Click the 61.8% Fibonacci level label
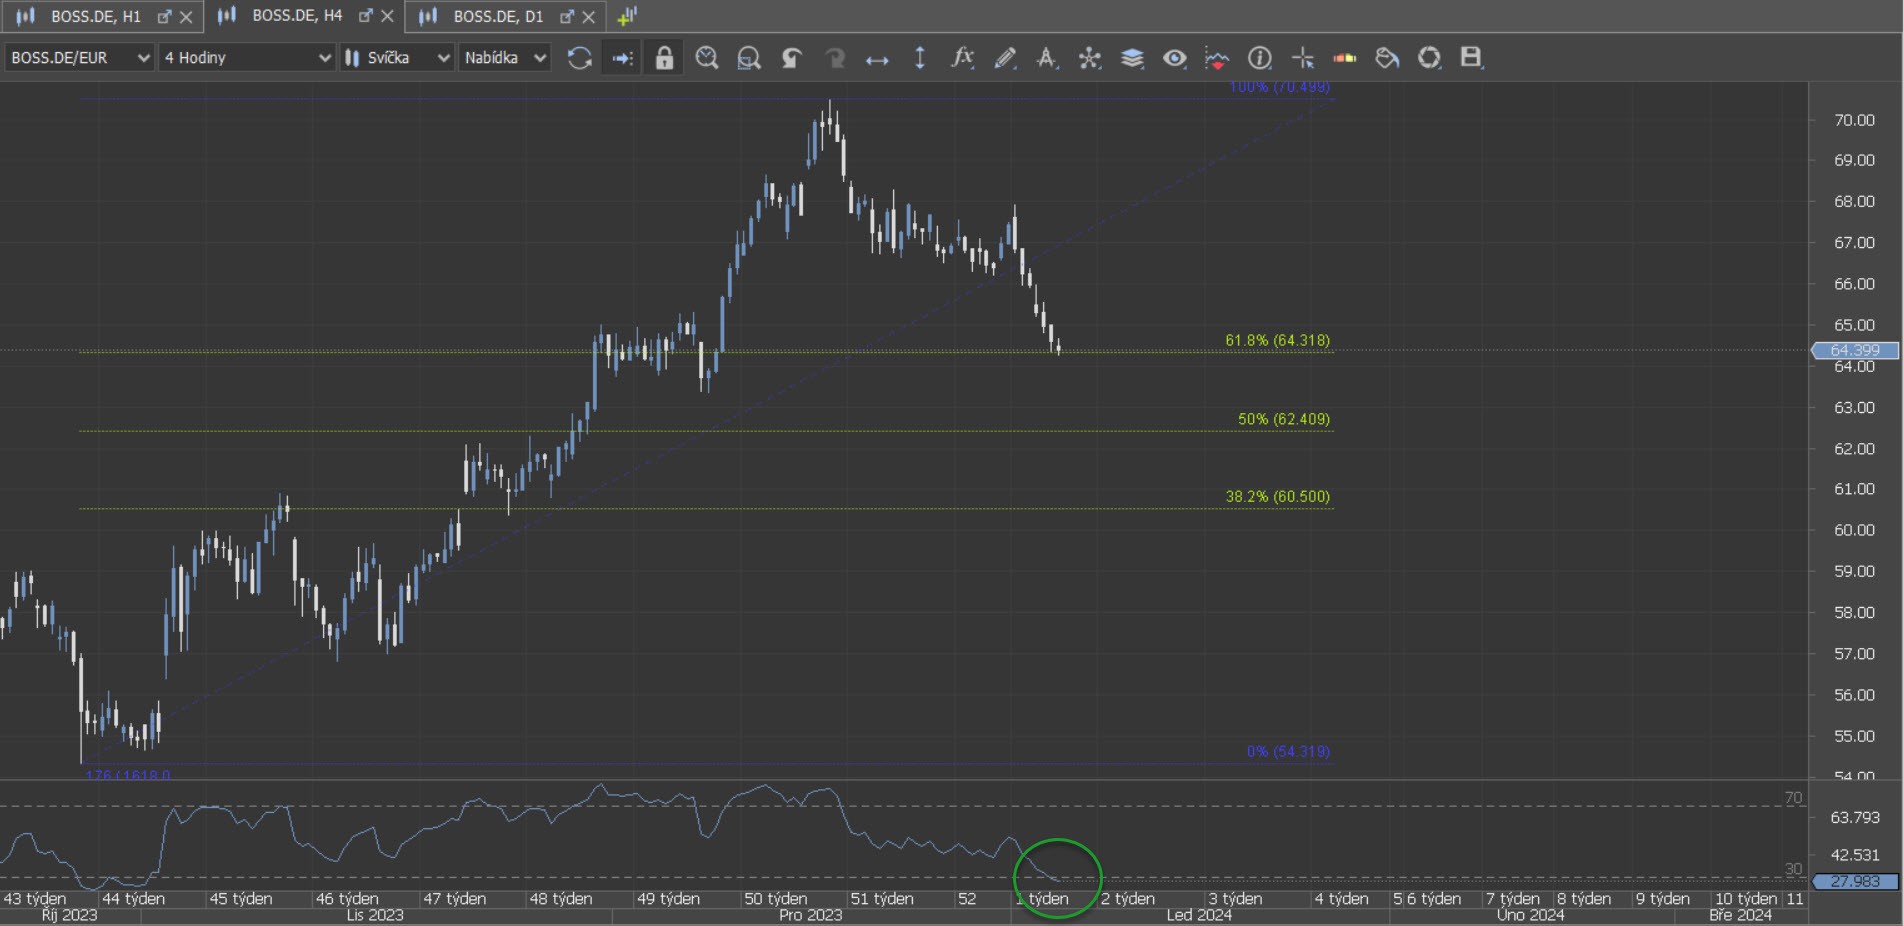 1277,340
